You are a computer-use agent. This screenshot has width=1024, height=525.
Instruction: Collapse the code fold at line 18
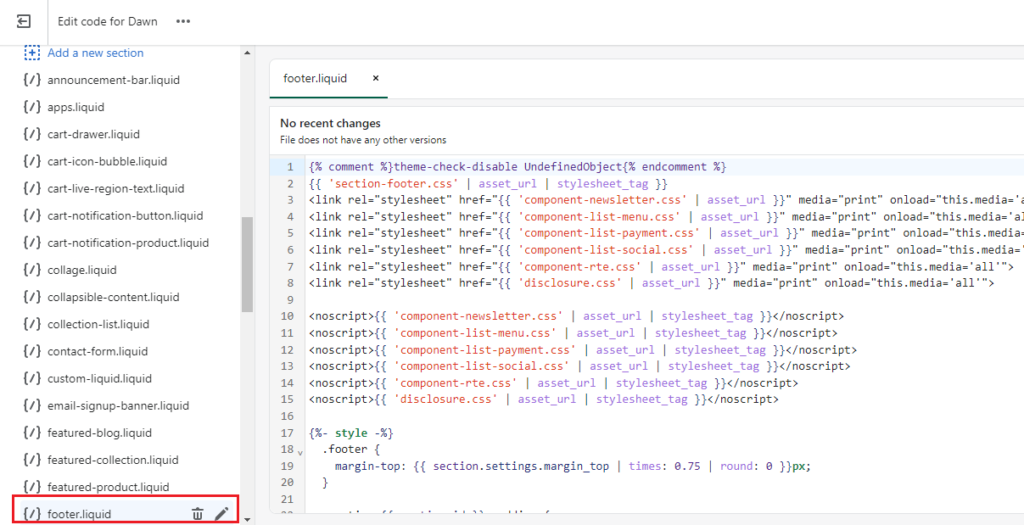click(x=302, y=453)
